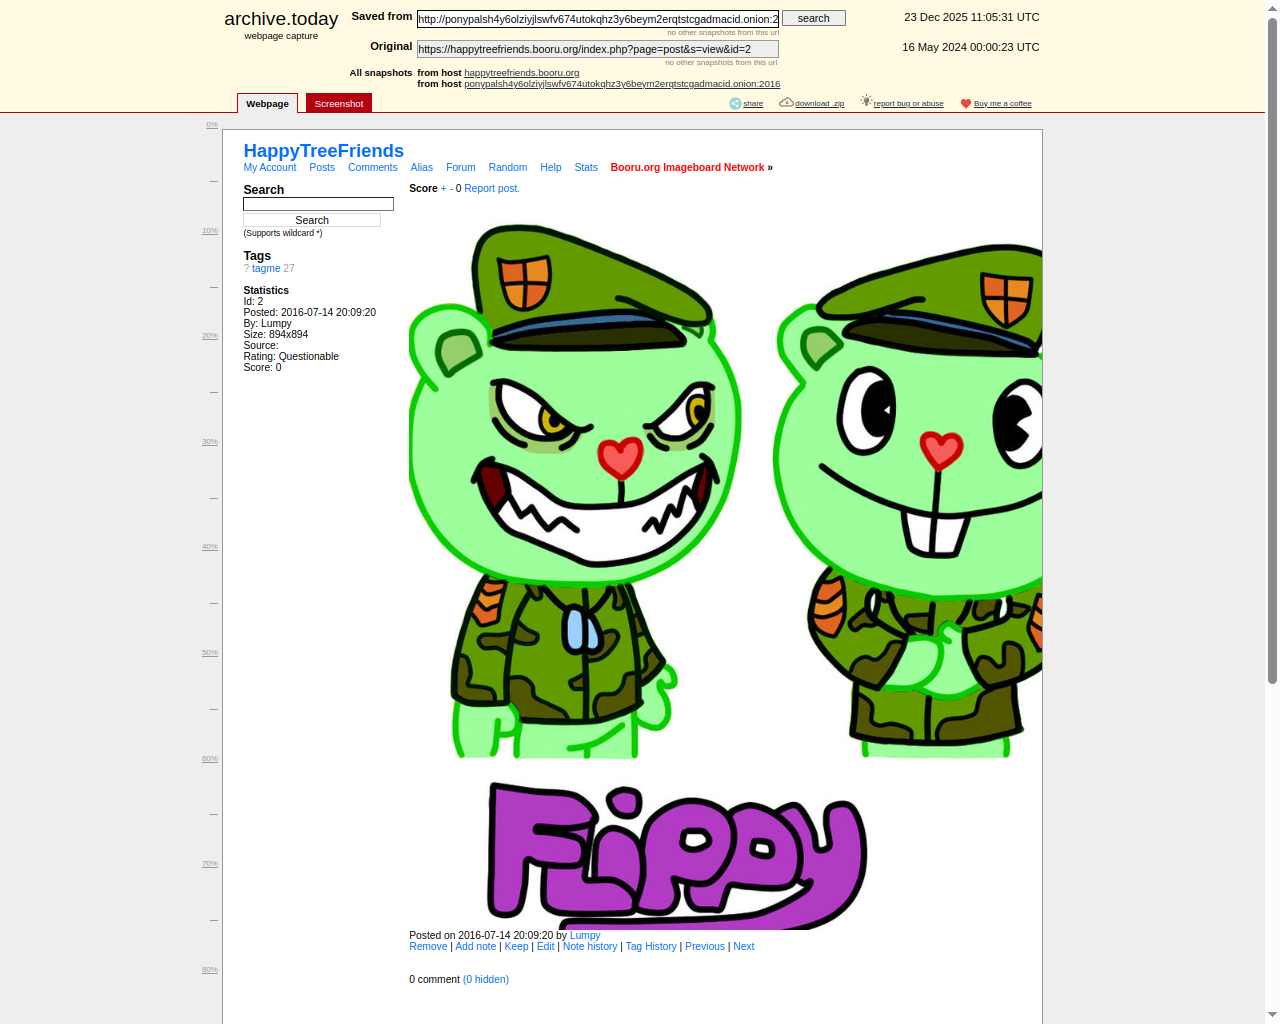Open Booru.org Imageboard Network link
This screenshot has height=1024, width=1280.
[687, 168]
